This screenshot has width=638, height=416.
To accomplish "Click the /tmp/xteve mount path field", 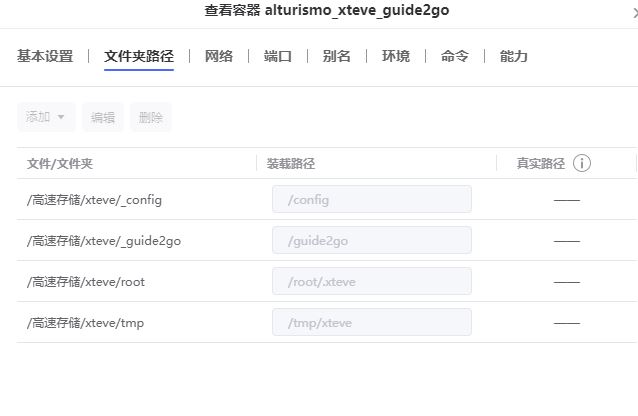I will (371, 322).
